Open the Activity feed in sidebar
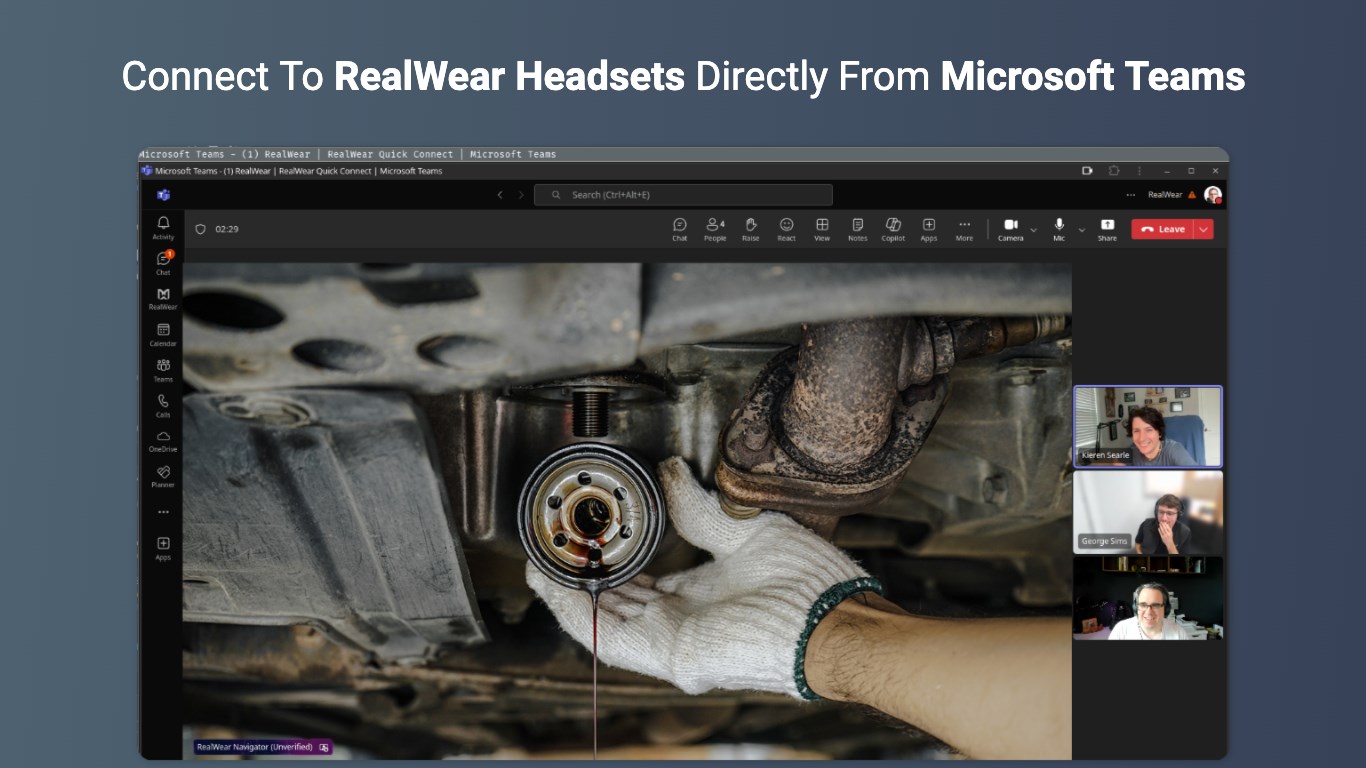This screenshot has width=1366, height=768. (x=163, y=227)
